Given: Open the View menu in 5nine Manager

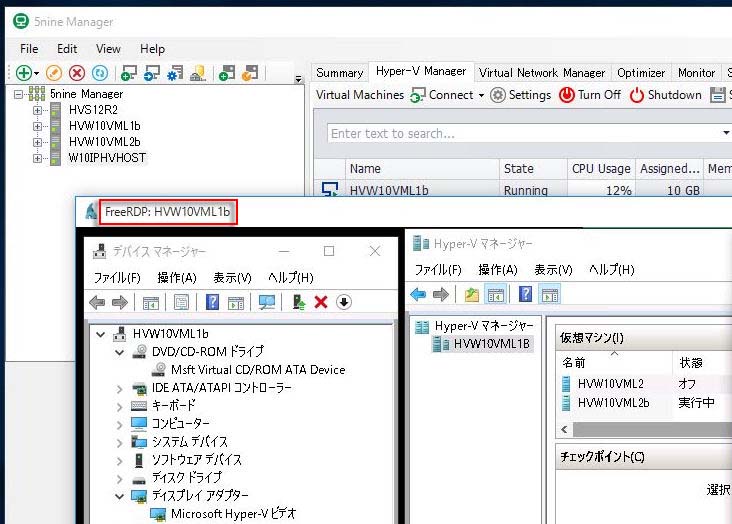Looking at the screenshot, I should 108,49.
